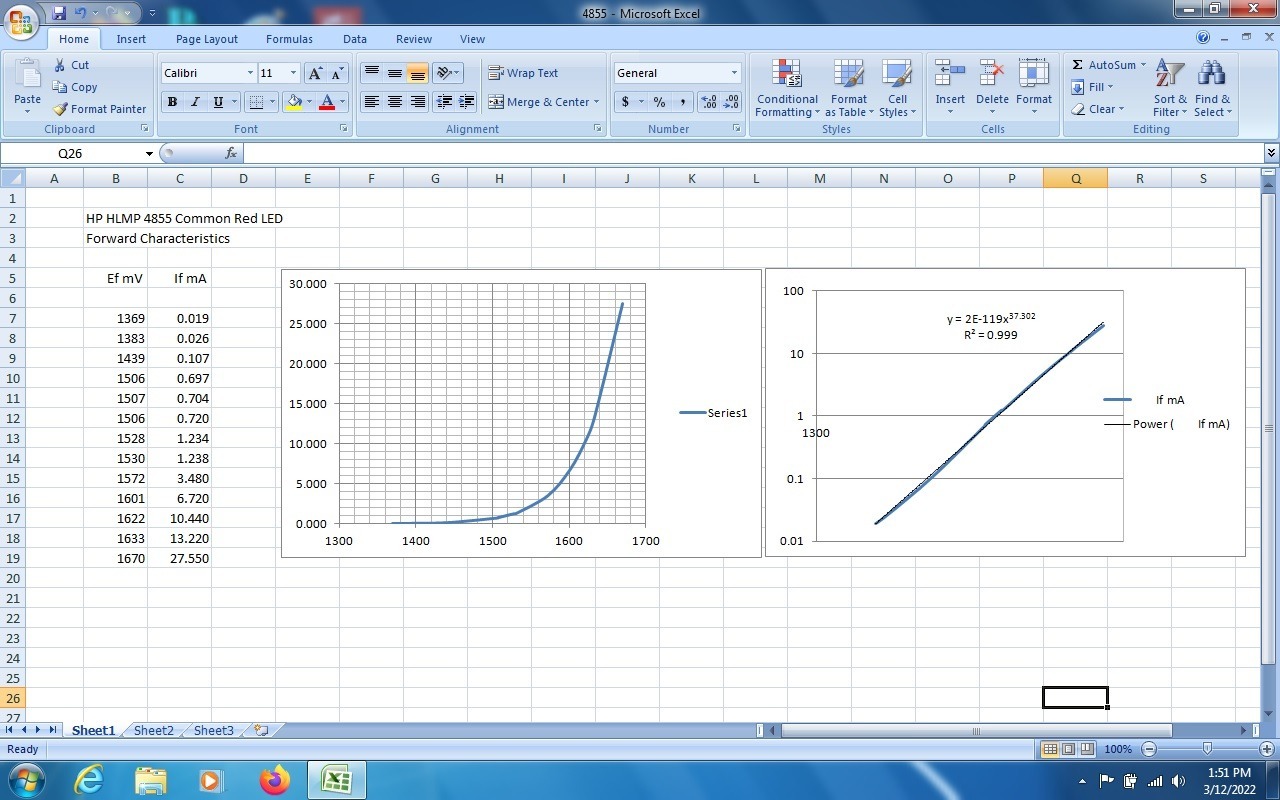The height and width of the screenshot is (800, 1280).
Task: Open Firefox from the taskbar
Action: click(274, 780)
